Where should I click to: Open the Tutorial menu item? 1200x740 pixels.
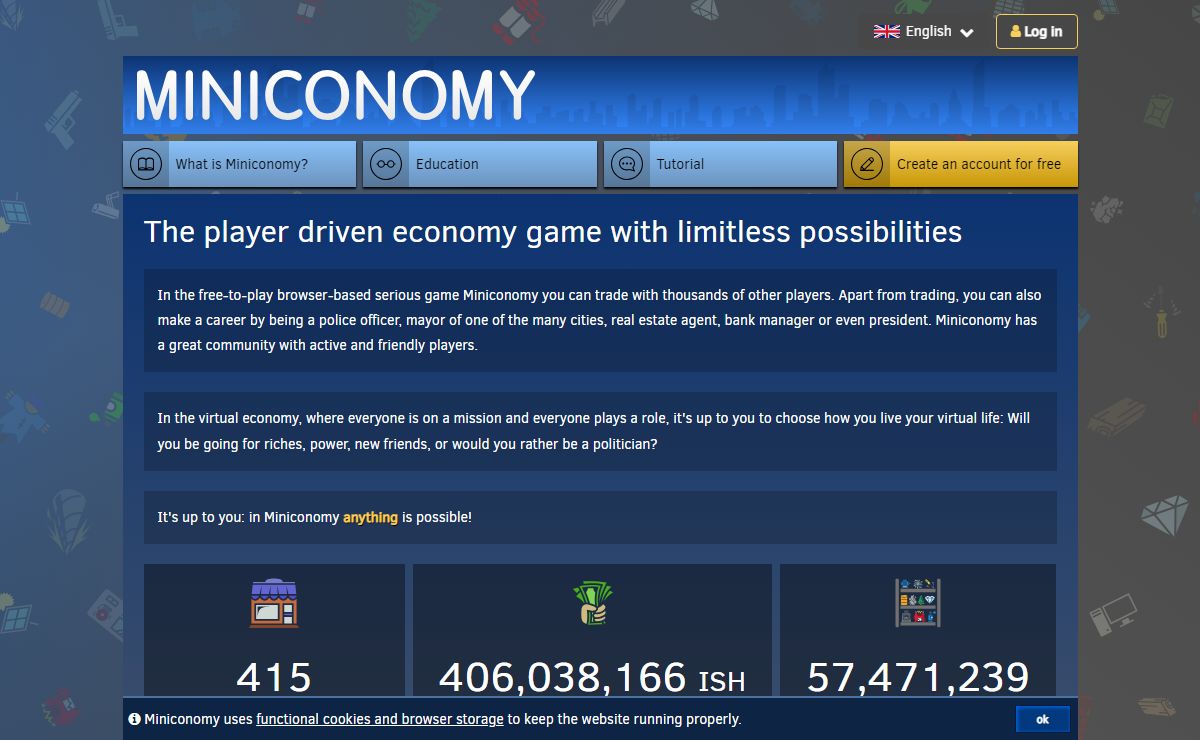[x=721, y=164]
